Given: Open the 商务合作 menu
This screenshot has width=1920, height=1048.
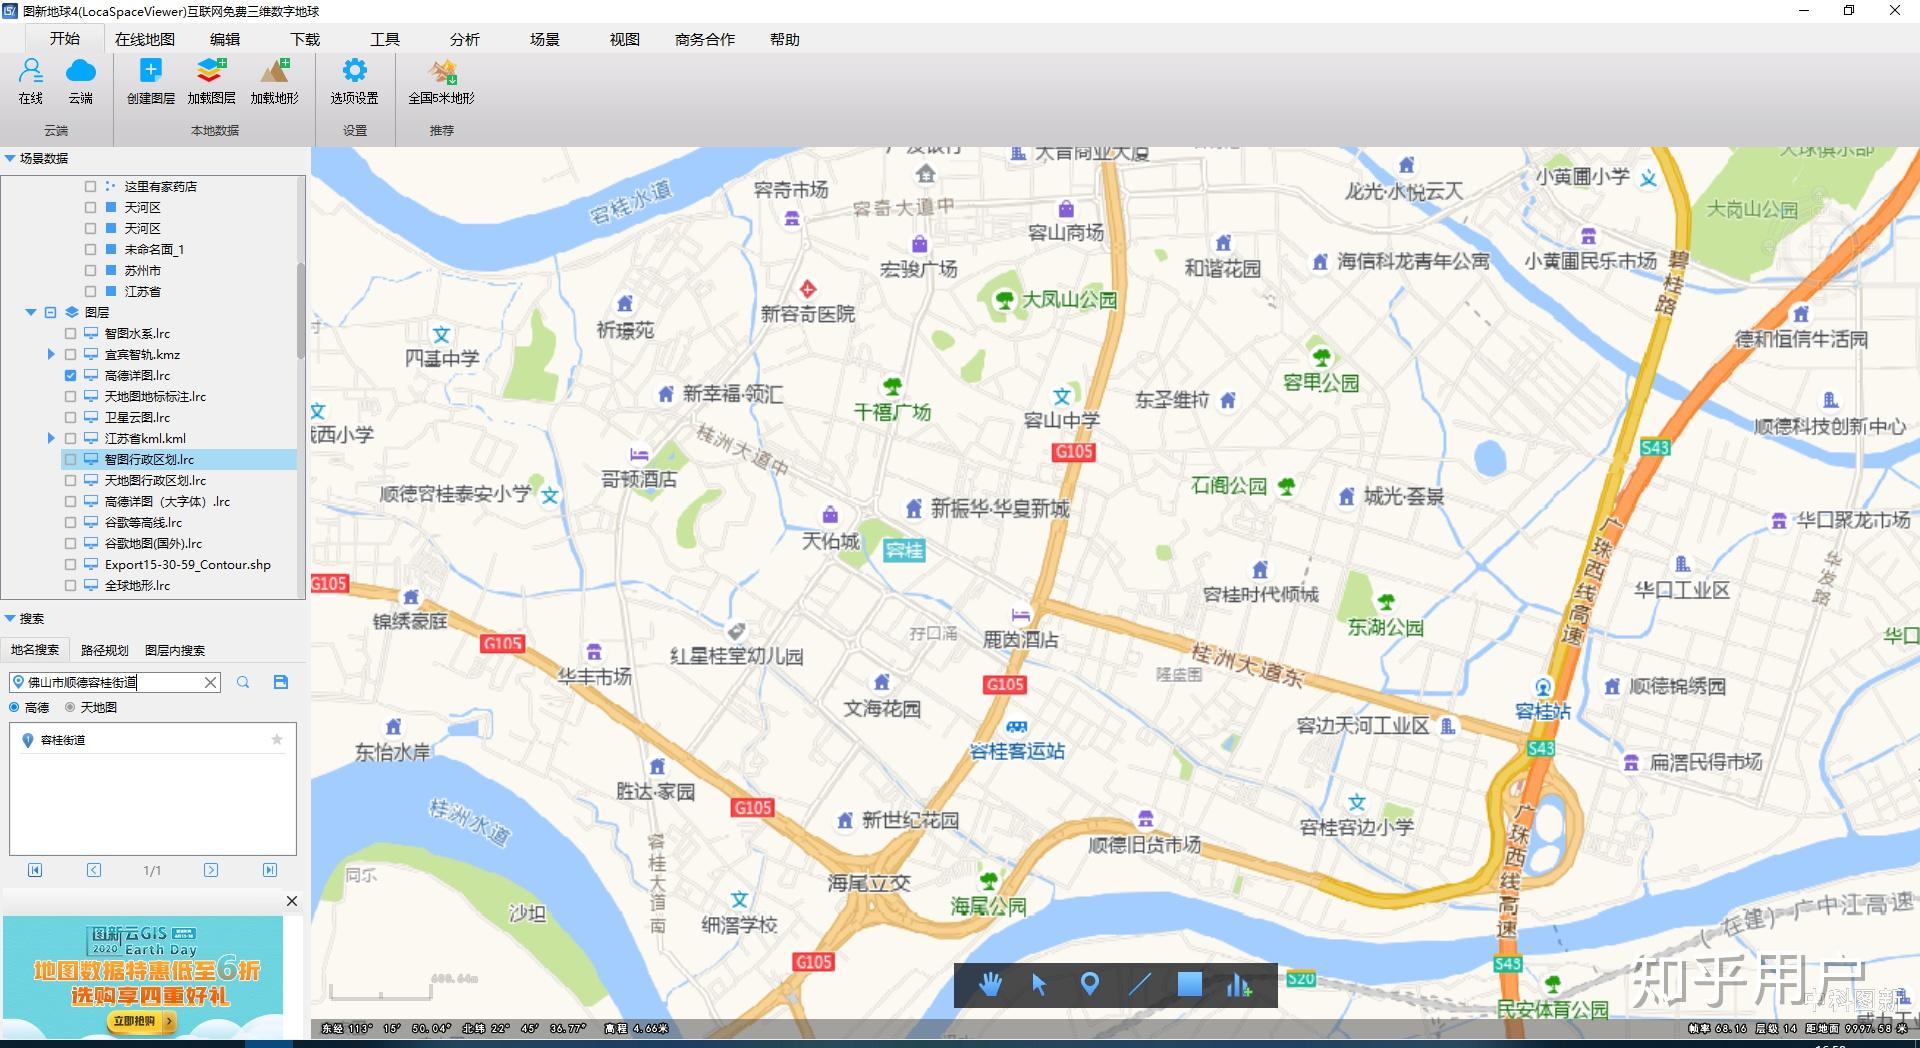Looking at the screenshot, I should coord(705,39).
